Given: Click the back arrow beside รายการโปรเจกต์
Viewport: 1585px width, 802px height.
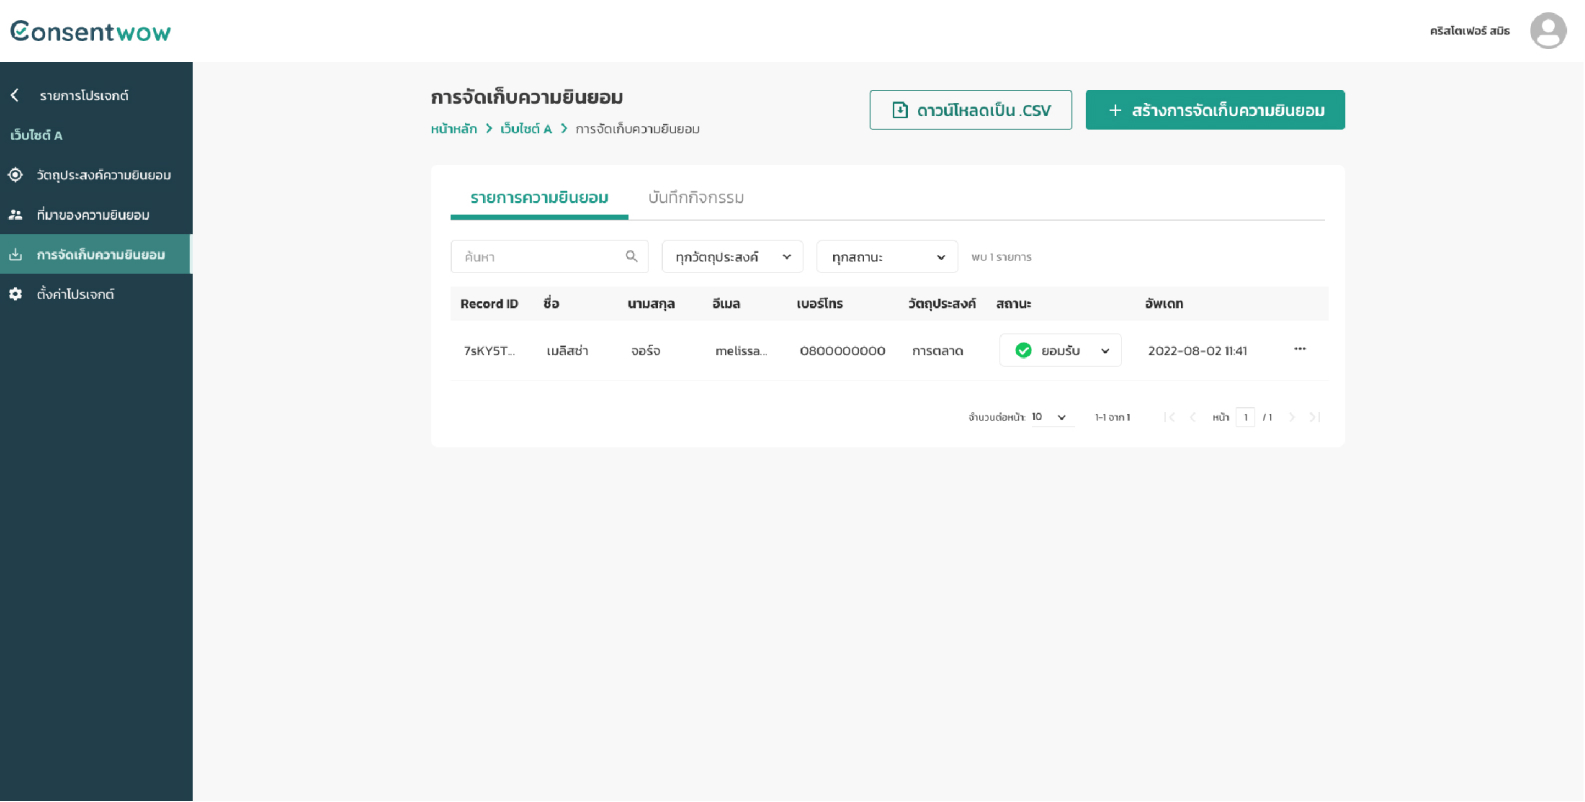Looking at the screenshot, I should (x=15, y=96).
